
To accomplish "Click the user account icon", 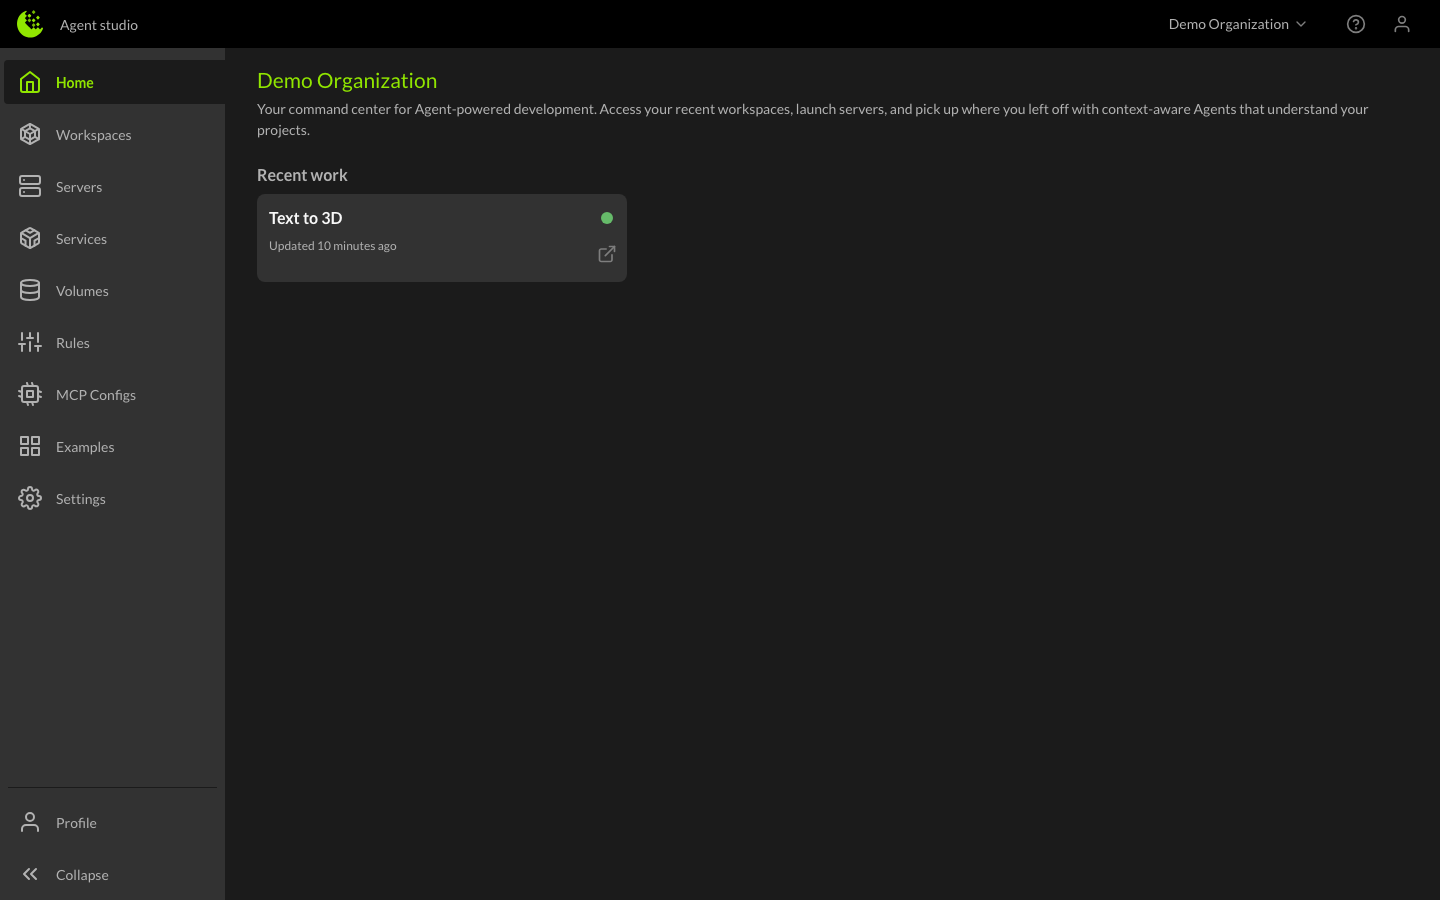I will tap(1402, 24).
